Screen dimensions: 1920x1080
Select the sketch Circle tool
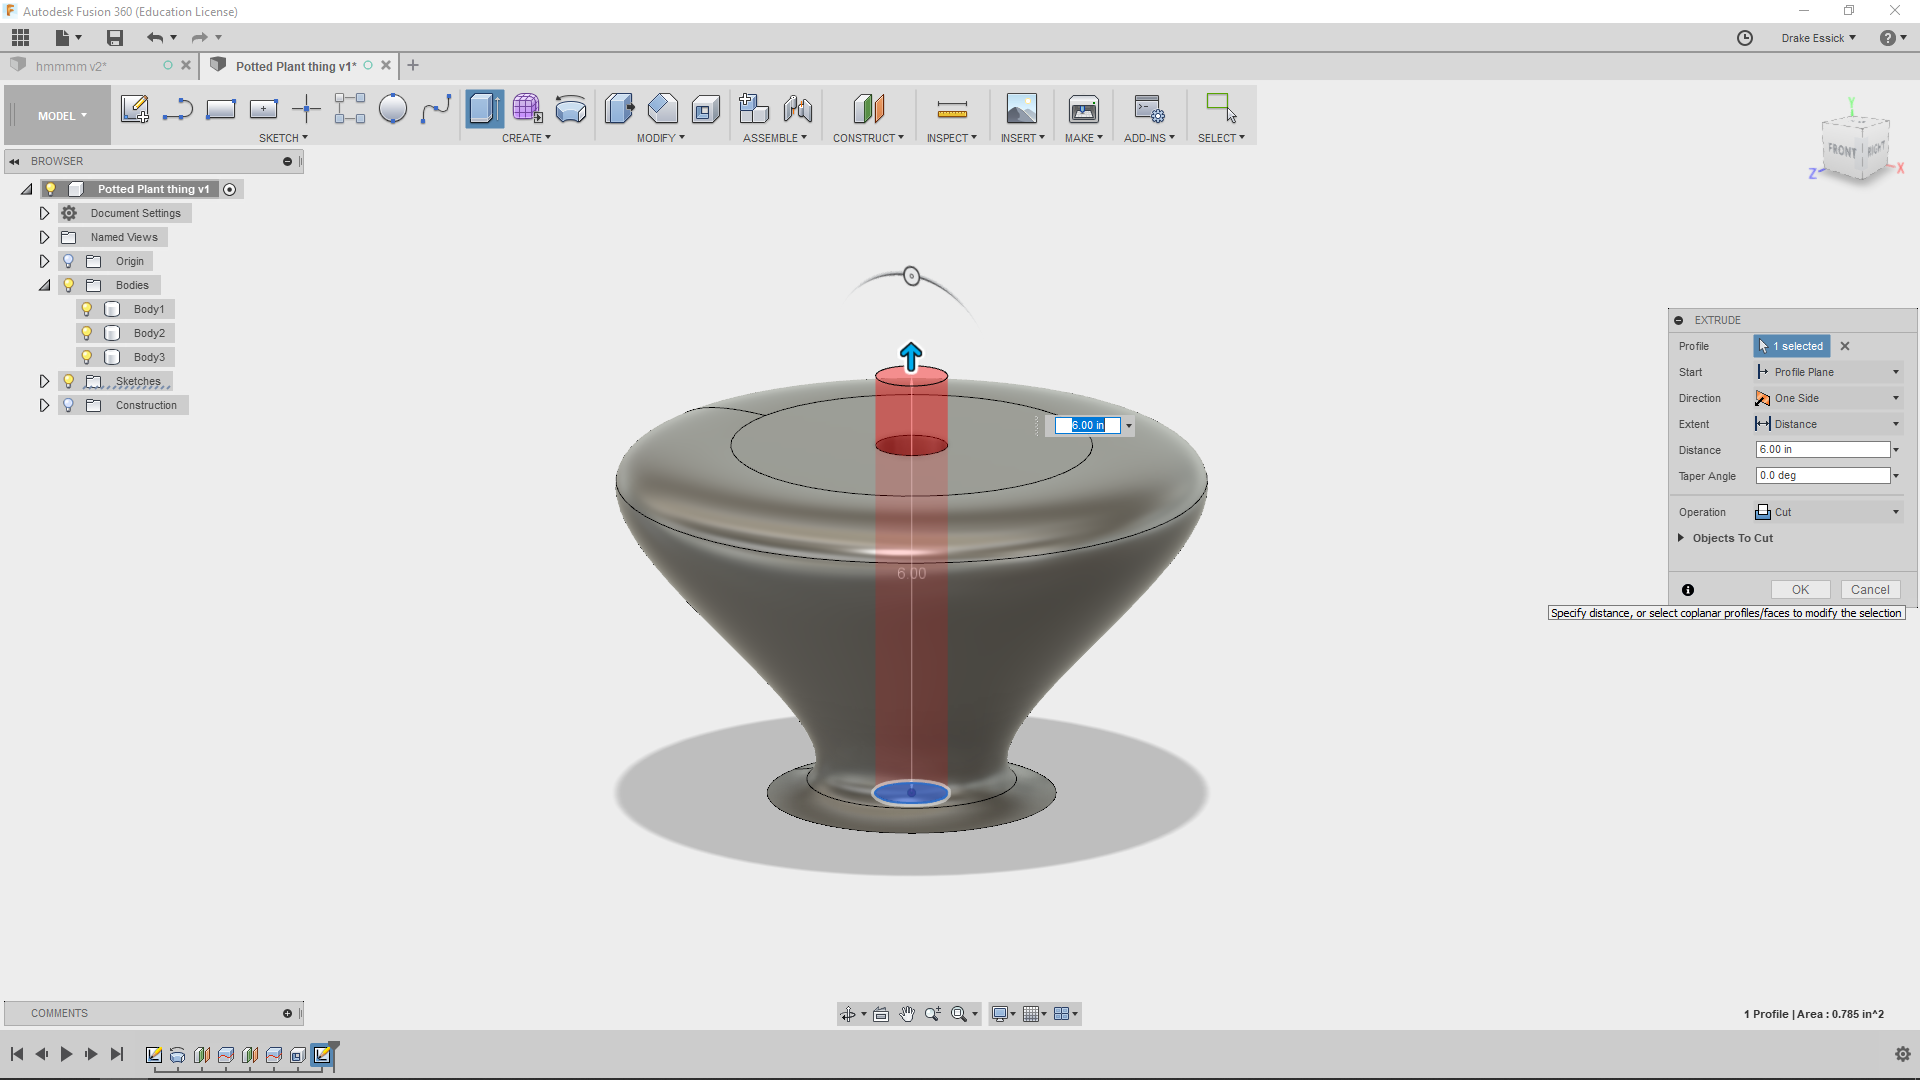(392, 108)
